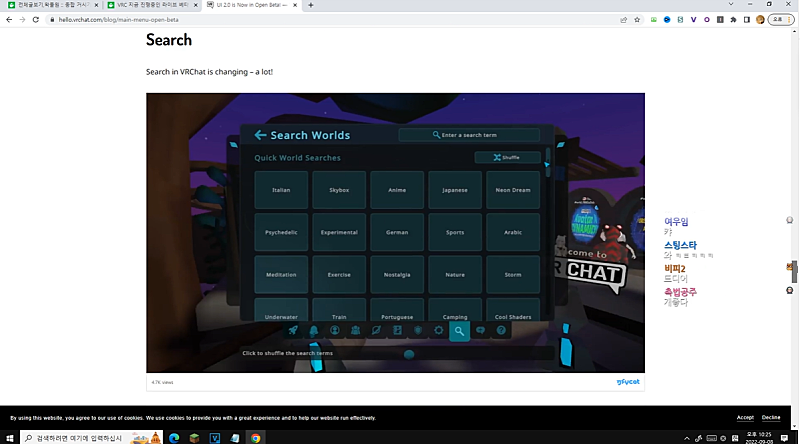
Task: Pick the Meditation search tile
Action: (281, 275)
